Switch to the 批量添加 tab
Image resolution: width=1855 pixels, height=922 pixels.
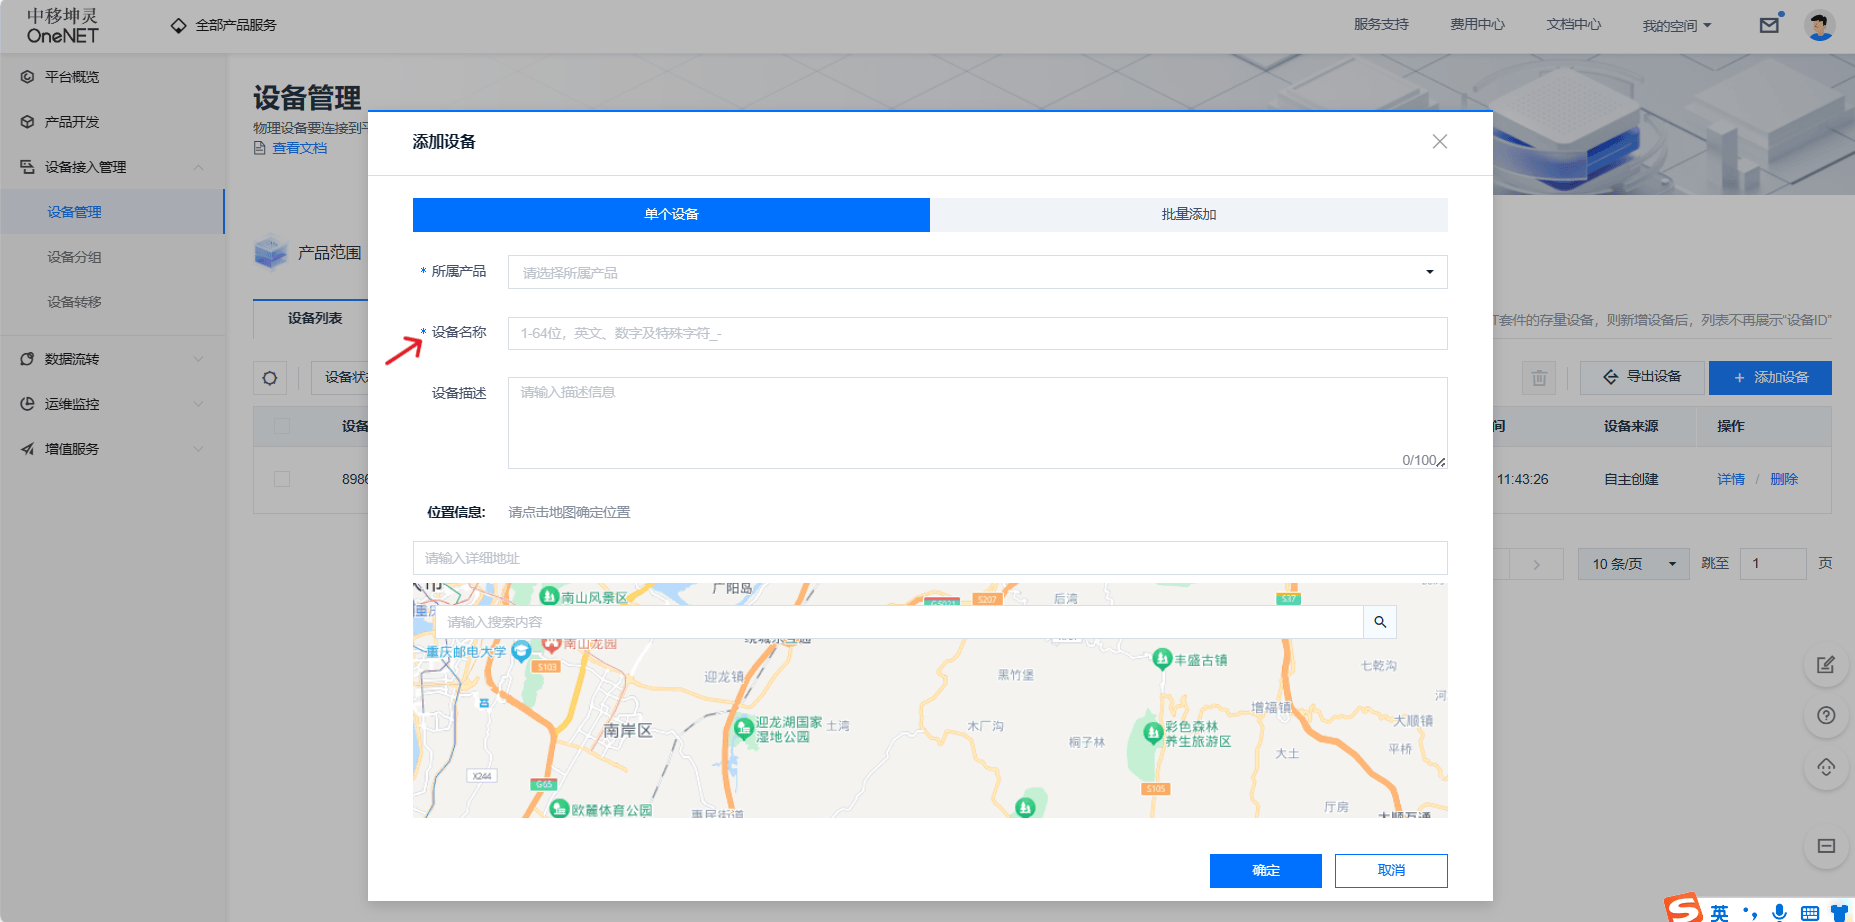1188,214
